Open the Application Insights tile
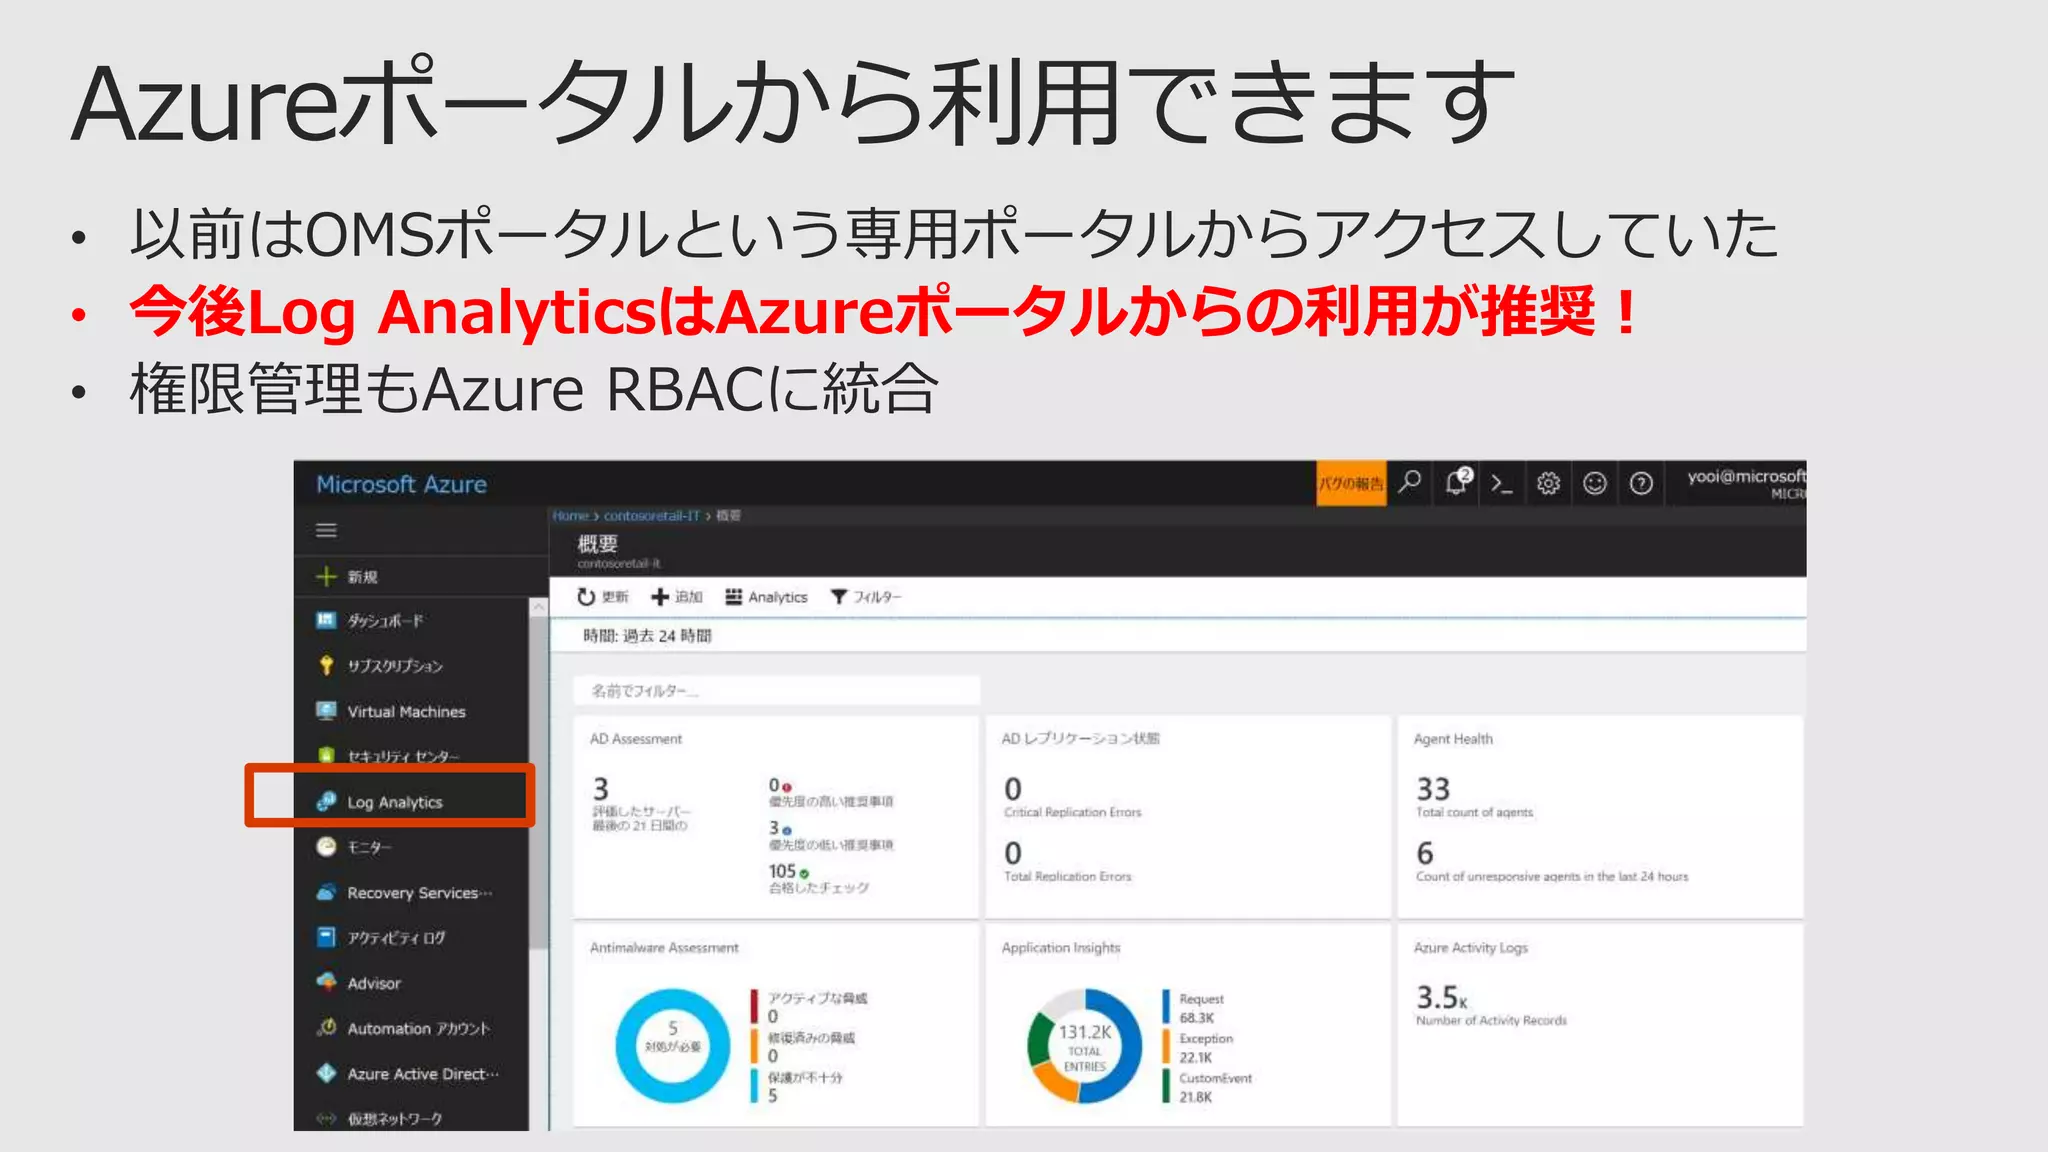 [x=1188, y=1025]
